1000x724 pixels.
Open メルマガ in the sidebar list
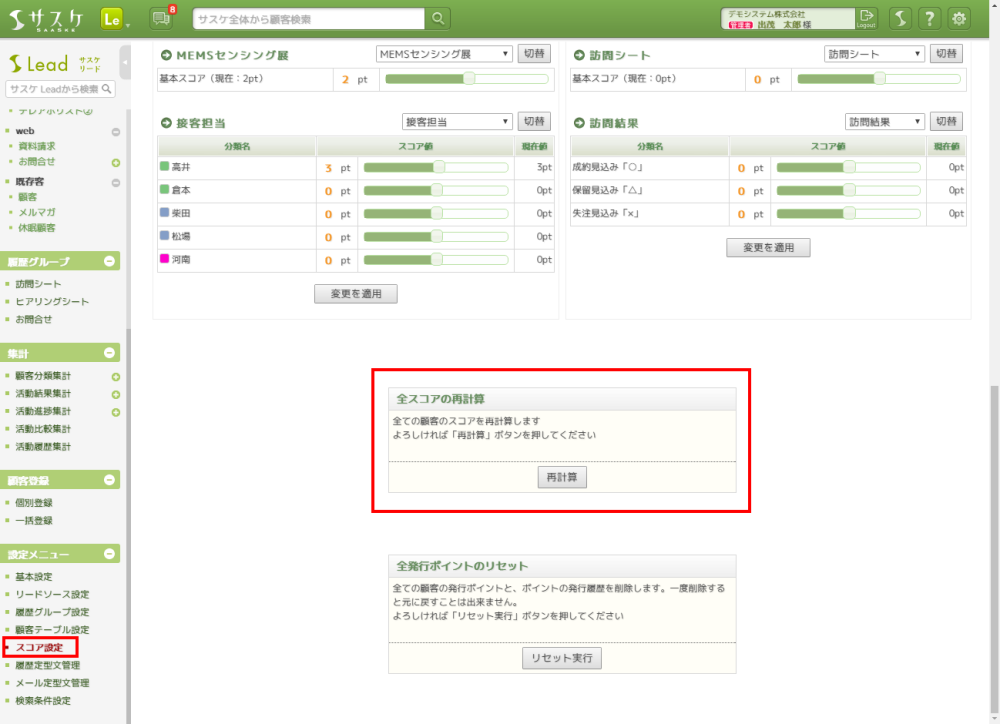point(37,212)
